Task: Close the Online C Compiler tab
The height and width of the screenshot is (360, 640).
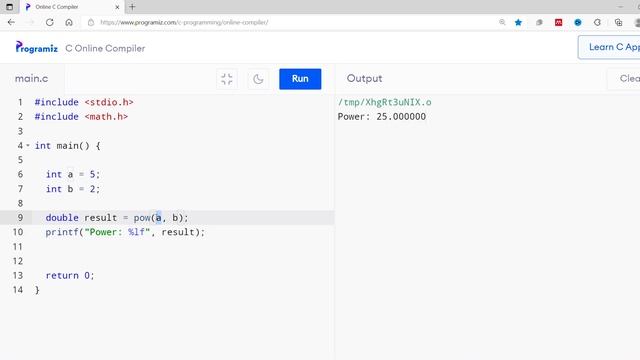Action: [117, 7]
